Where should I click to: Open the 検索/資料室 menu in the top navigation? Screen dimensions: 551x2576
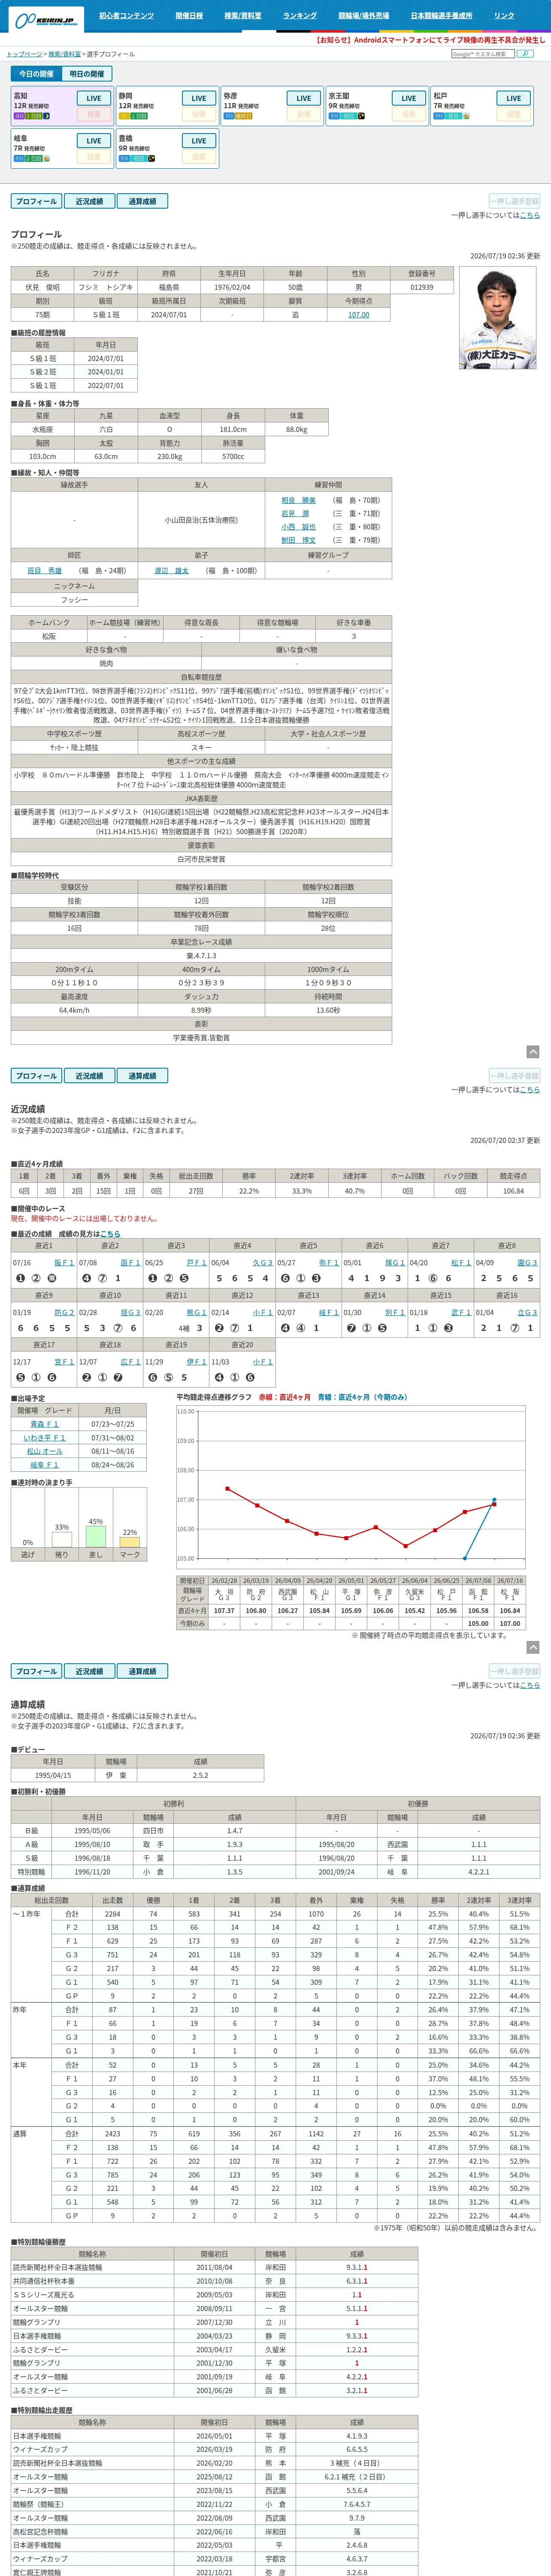(x=243, y=16)
